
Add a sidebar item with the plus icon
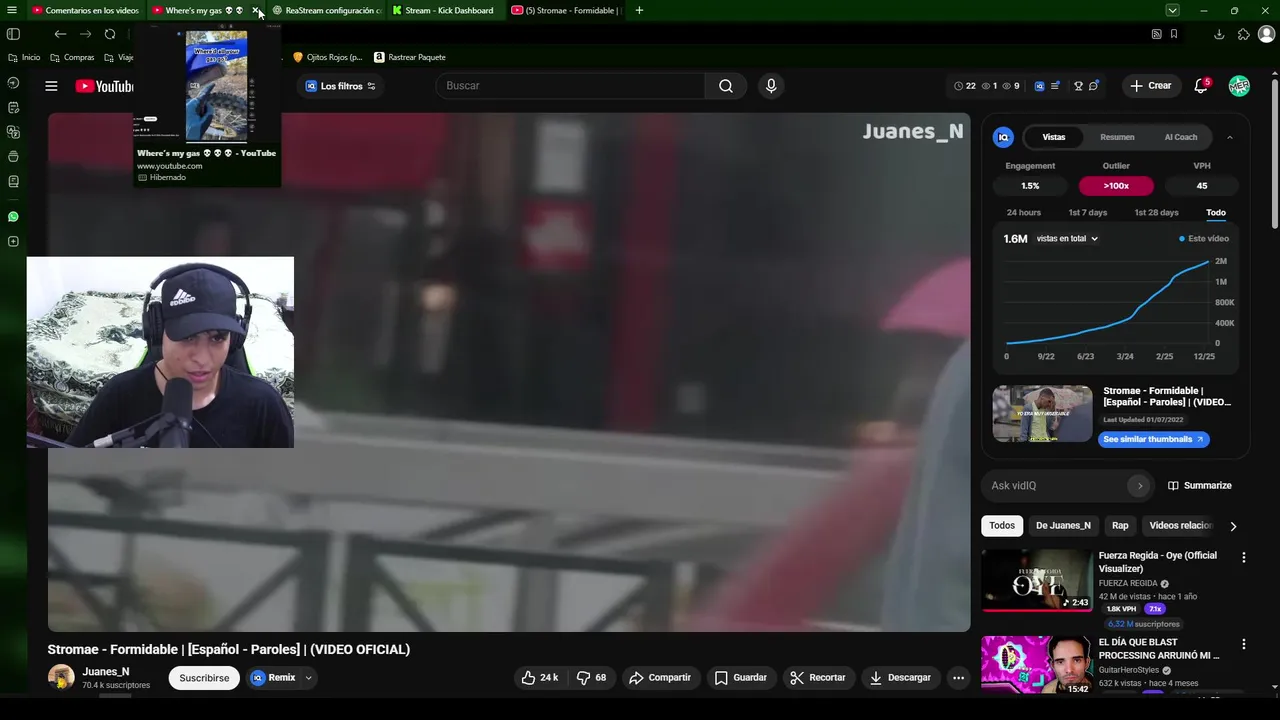coord(13,241)
